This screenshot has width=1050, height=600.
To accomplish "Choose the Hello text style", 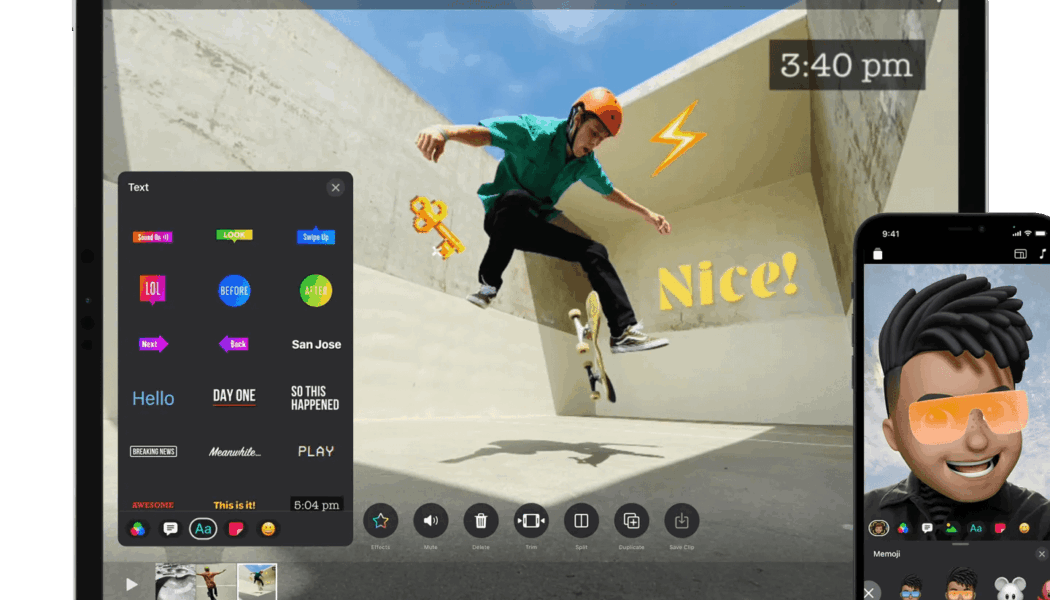I will pos(152,397).
